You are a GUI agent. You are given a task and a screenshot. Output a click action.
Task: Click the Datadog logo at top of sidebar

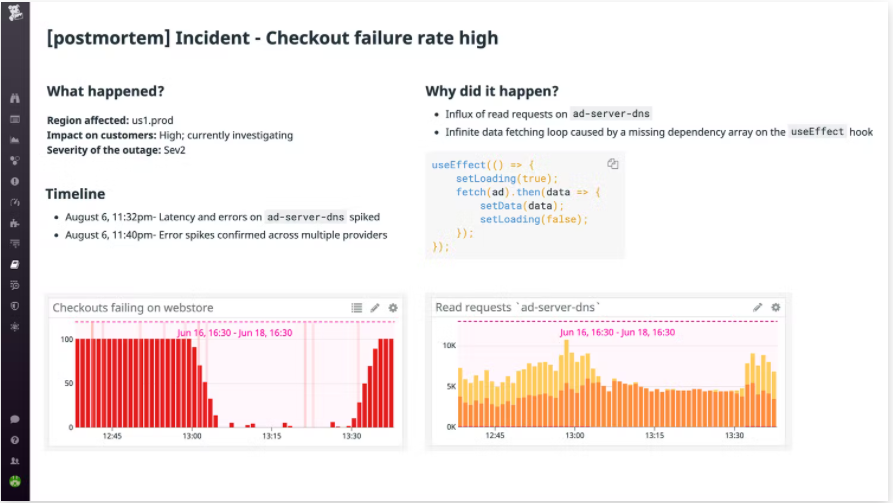point(15,13)
